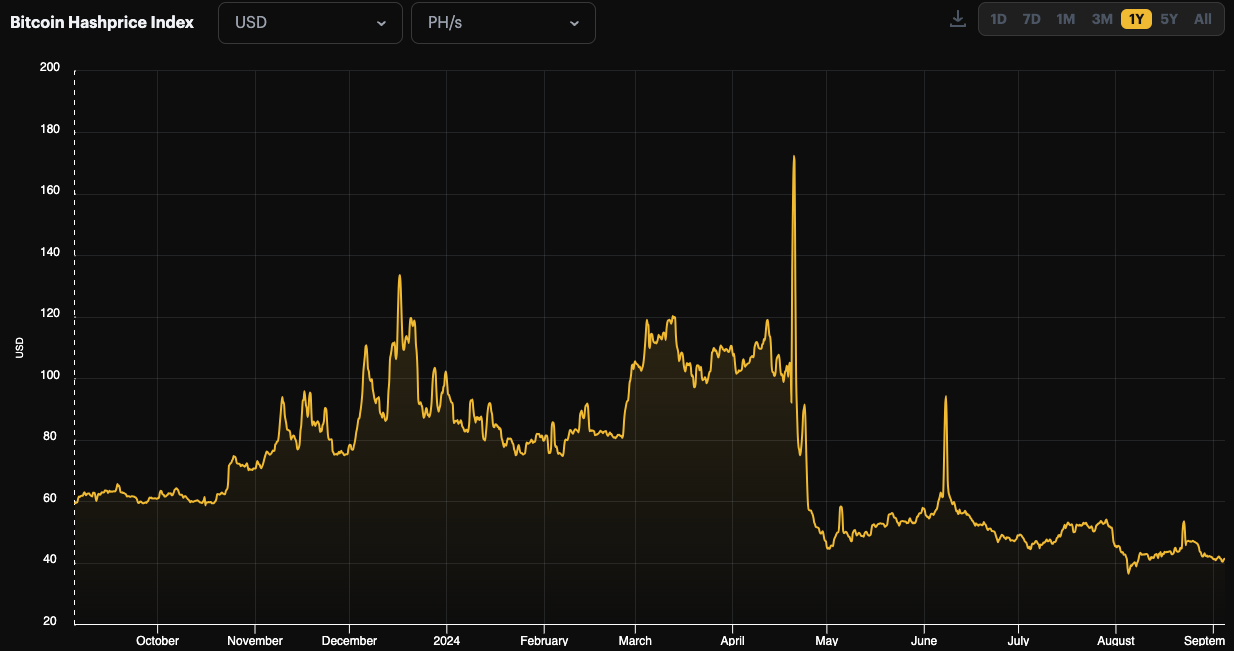1234x651 pixels.
Task: Switch chart range to 7D
Action: (1032, 19)
